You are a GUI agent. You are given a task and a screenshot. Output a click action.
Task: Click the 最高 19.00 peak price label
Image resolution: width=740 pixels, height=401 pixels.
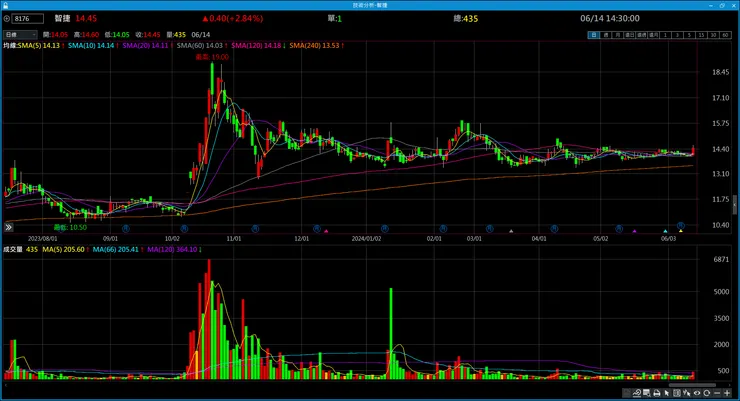(212, 57)
